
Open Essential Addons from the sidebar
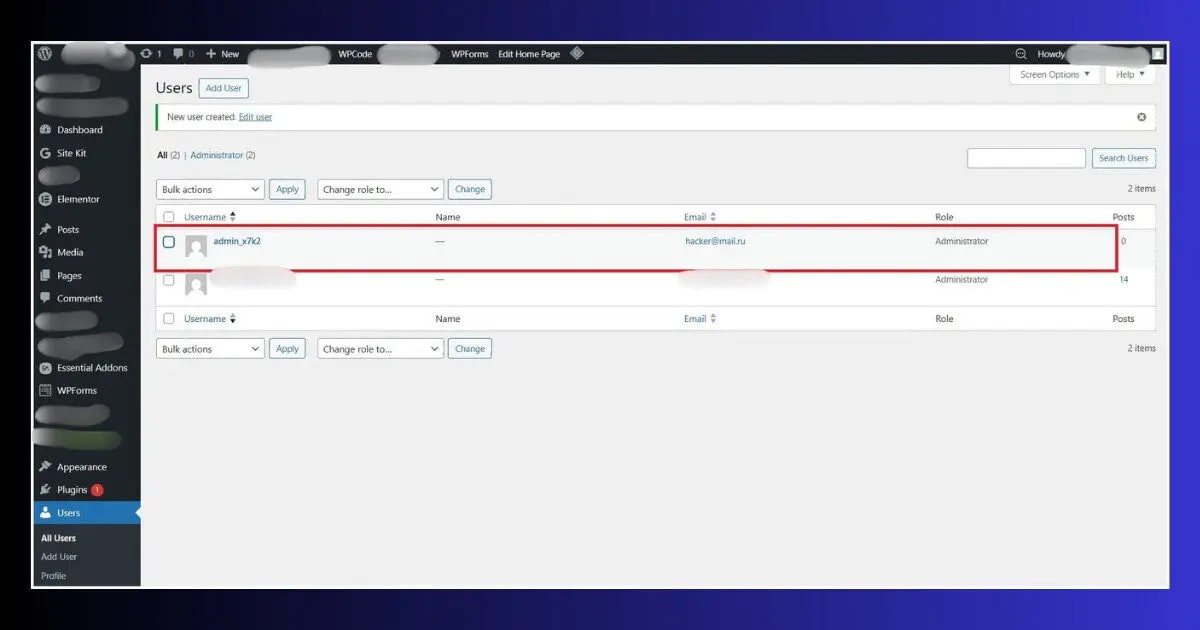(x=86, y=367)
